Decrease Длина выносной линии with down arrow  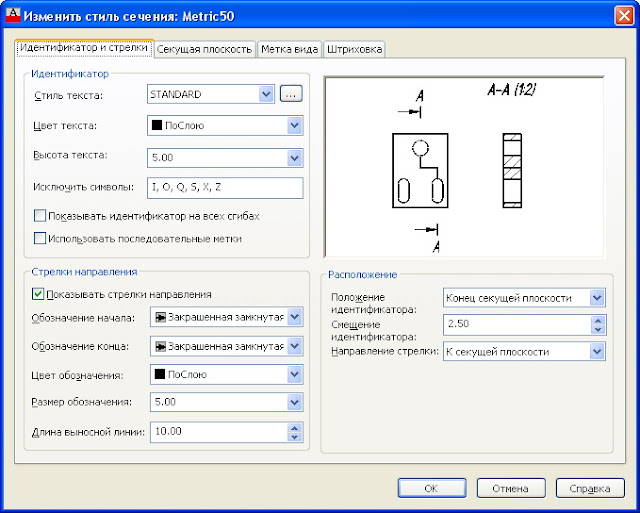[294, 437]
